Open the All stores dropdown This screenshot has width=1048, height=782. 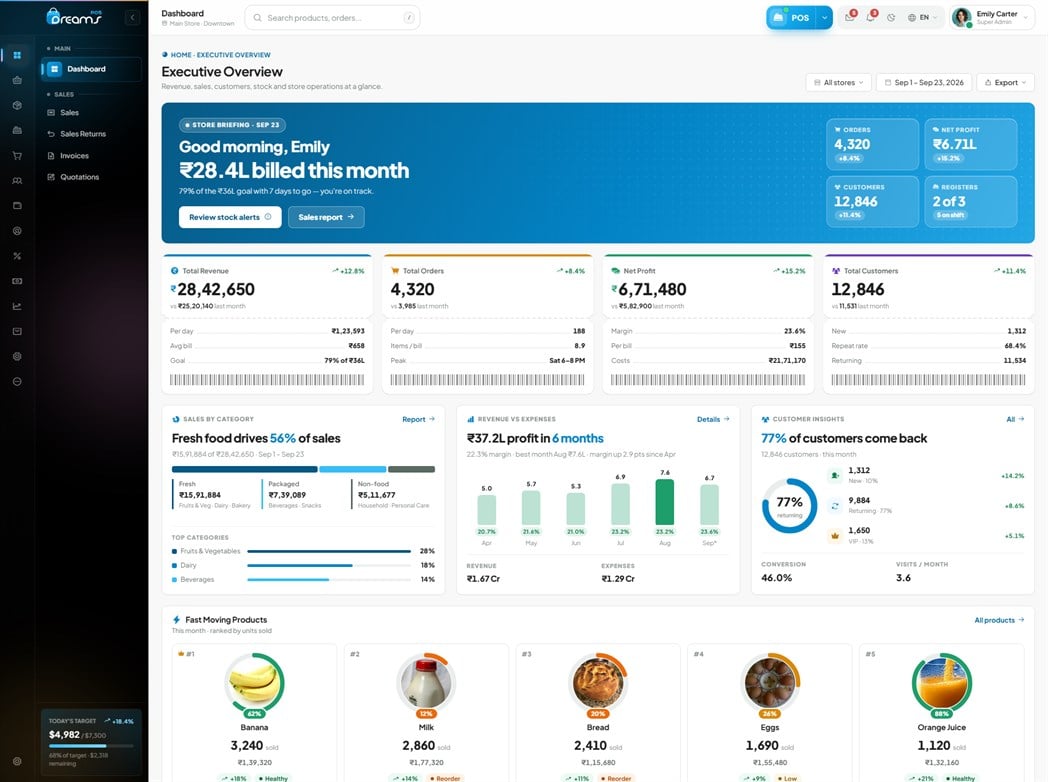pyautogui.click(x=838, y=82)
